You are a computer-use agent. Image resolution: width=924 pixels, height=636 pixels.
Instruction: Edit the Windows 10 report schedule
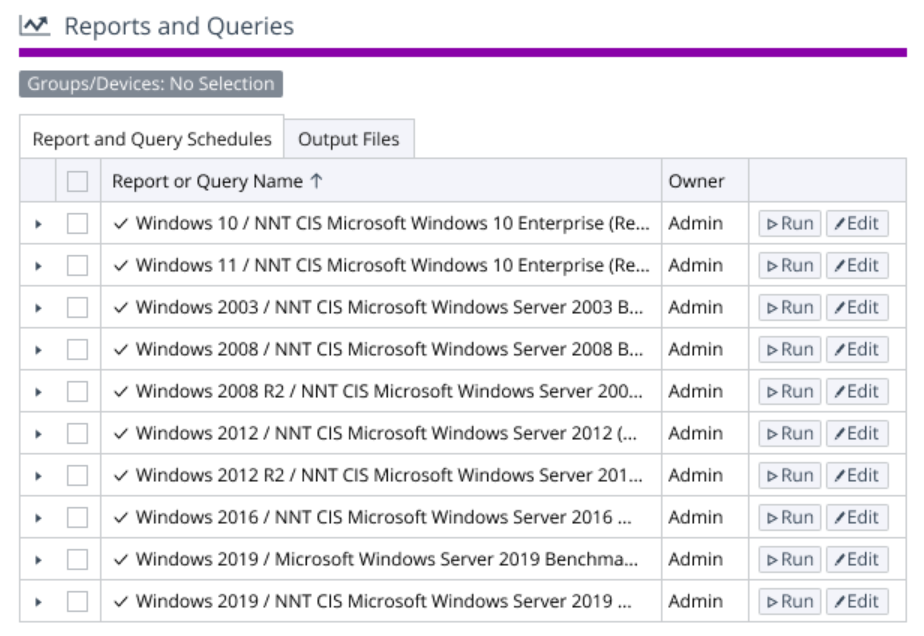point(857,224)
